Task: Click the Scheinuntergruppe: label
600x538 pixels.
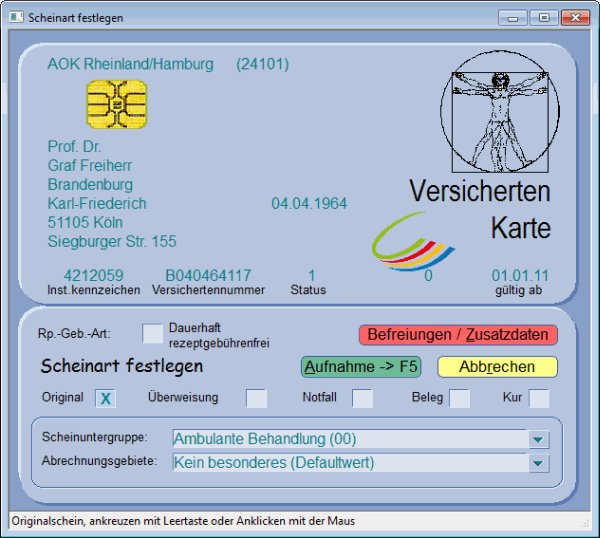Action: (95, 437)
